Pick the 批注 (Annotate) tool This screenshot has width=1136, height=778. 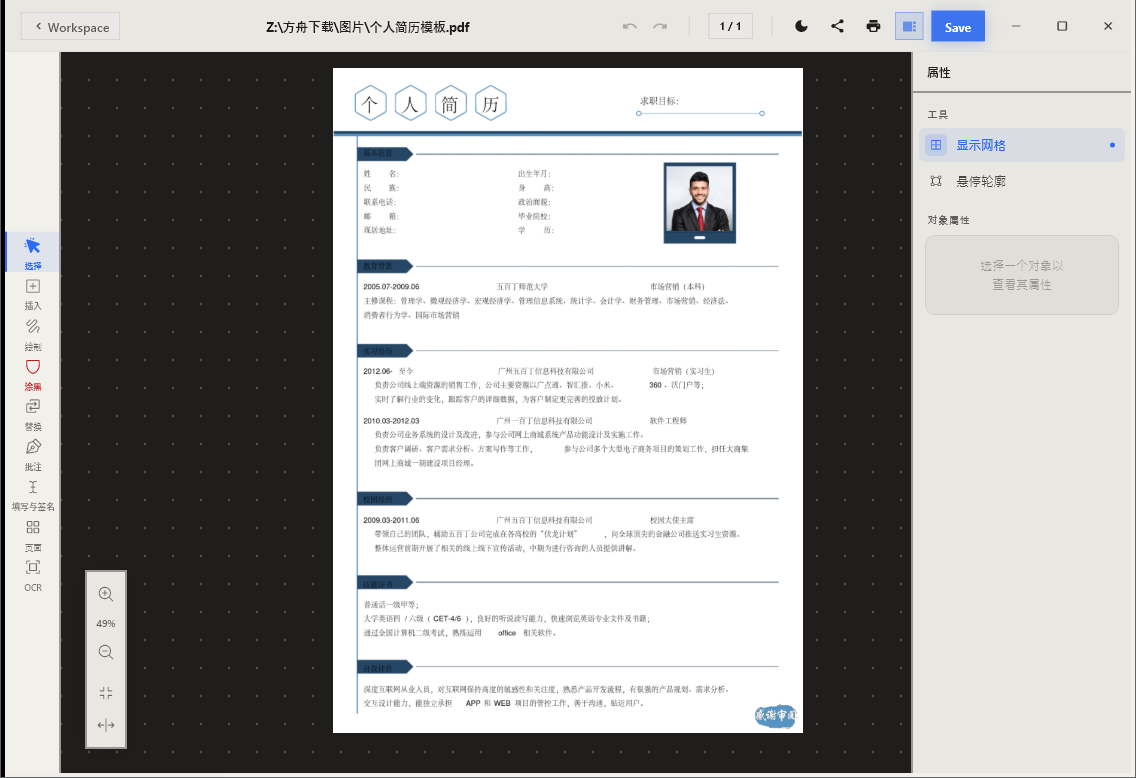(x=33, y=455)
